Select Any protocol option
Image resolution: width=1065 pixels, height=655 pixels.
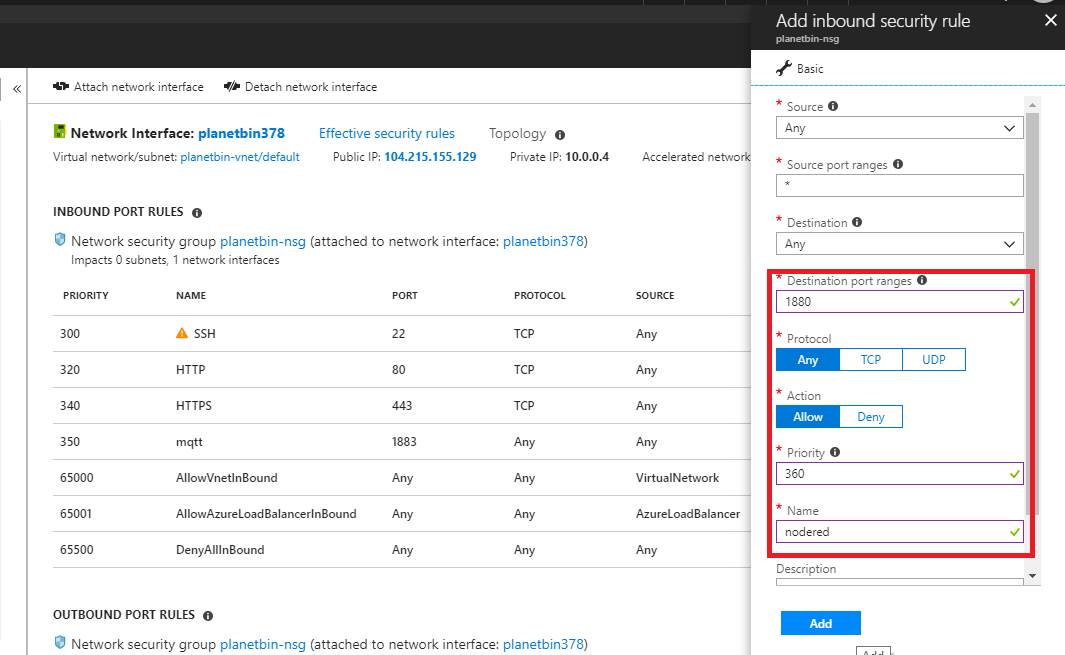(x=808, y=359)
